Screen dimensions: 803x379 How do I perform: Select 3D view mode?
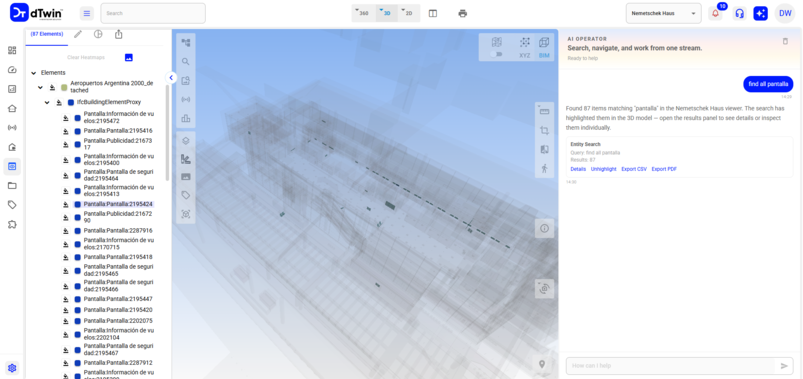point(387,13)
